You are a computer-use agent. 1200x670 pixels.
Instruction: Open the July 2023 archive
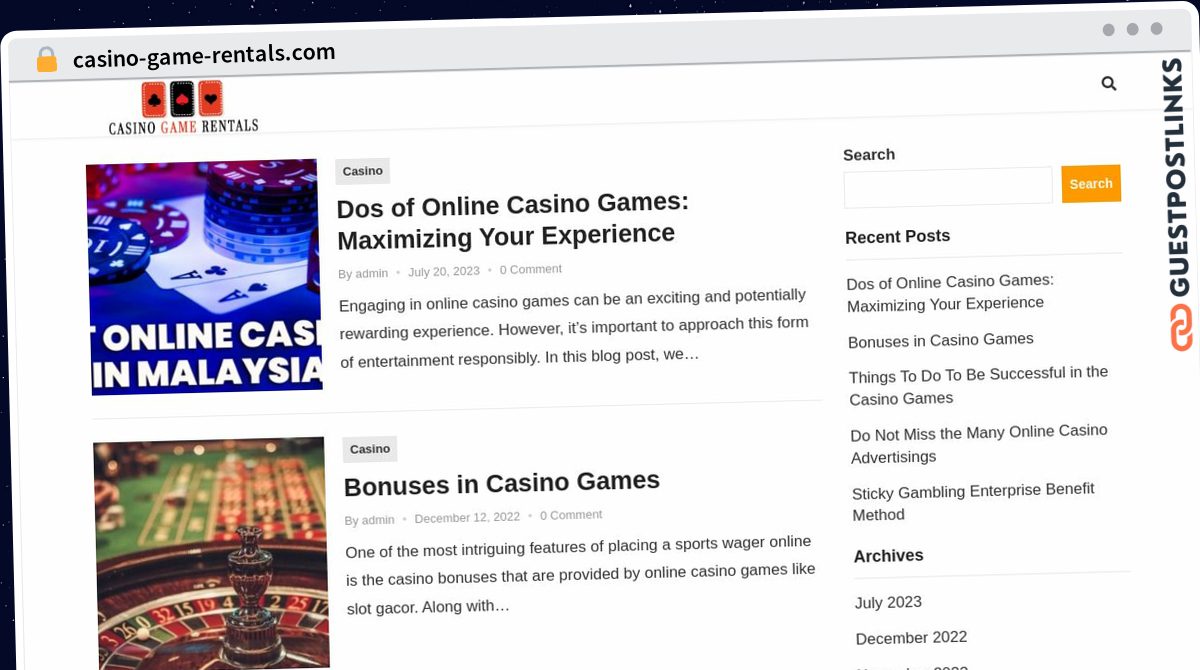tap(888, 602)
